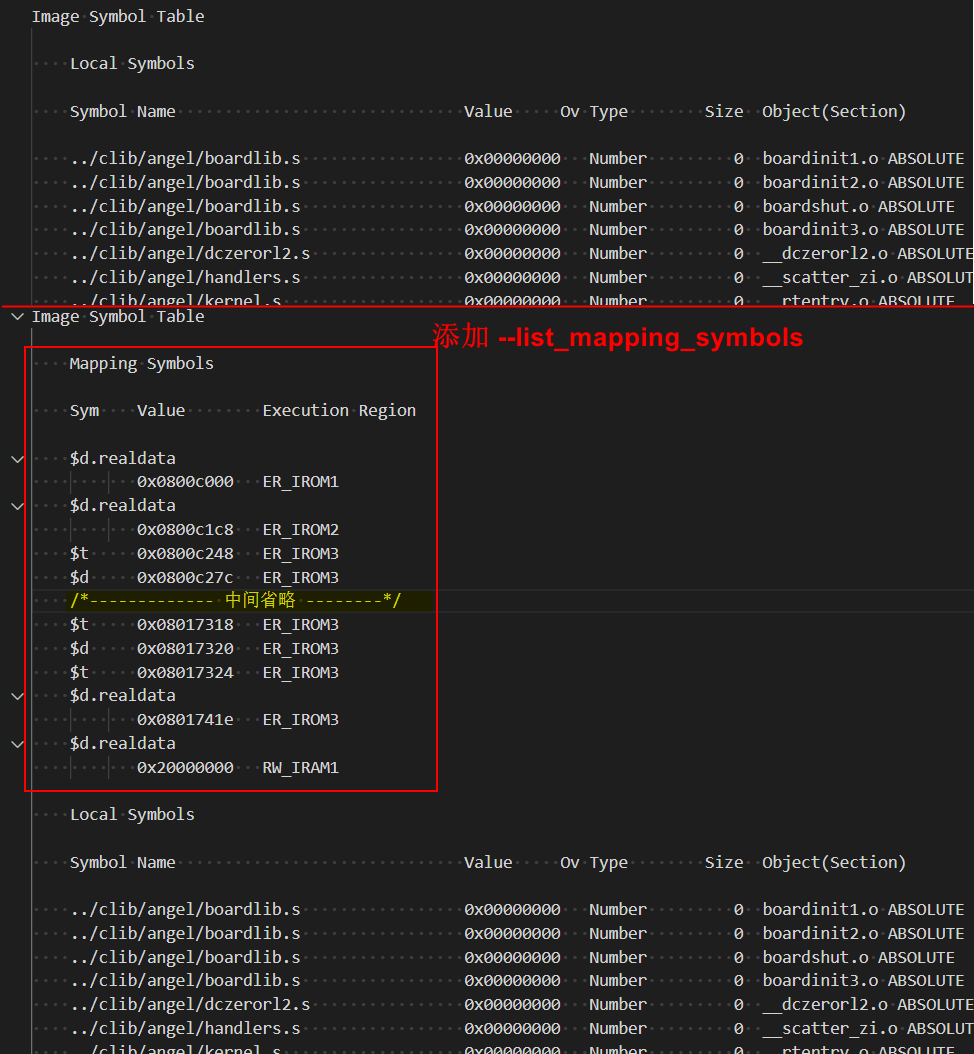Click the $d.realdata line above 0x20000000

tap(123, 743)
